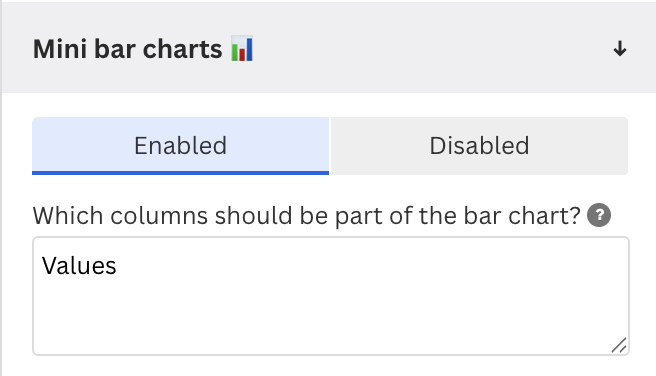Click the 'Which columns' field label
Viewport: 656px width, 376px height.
tap(307, 216)
